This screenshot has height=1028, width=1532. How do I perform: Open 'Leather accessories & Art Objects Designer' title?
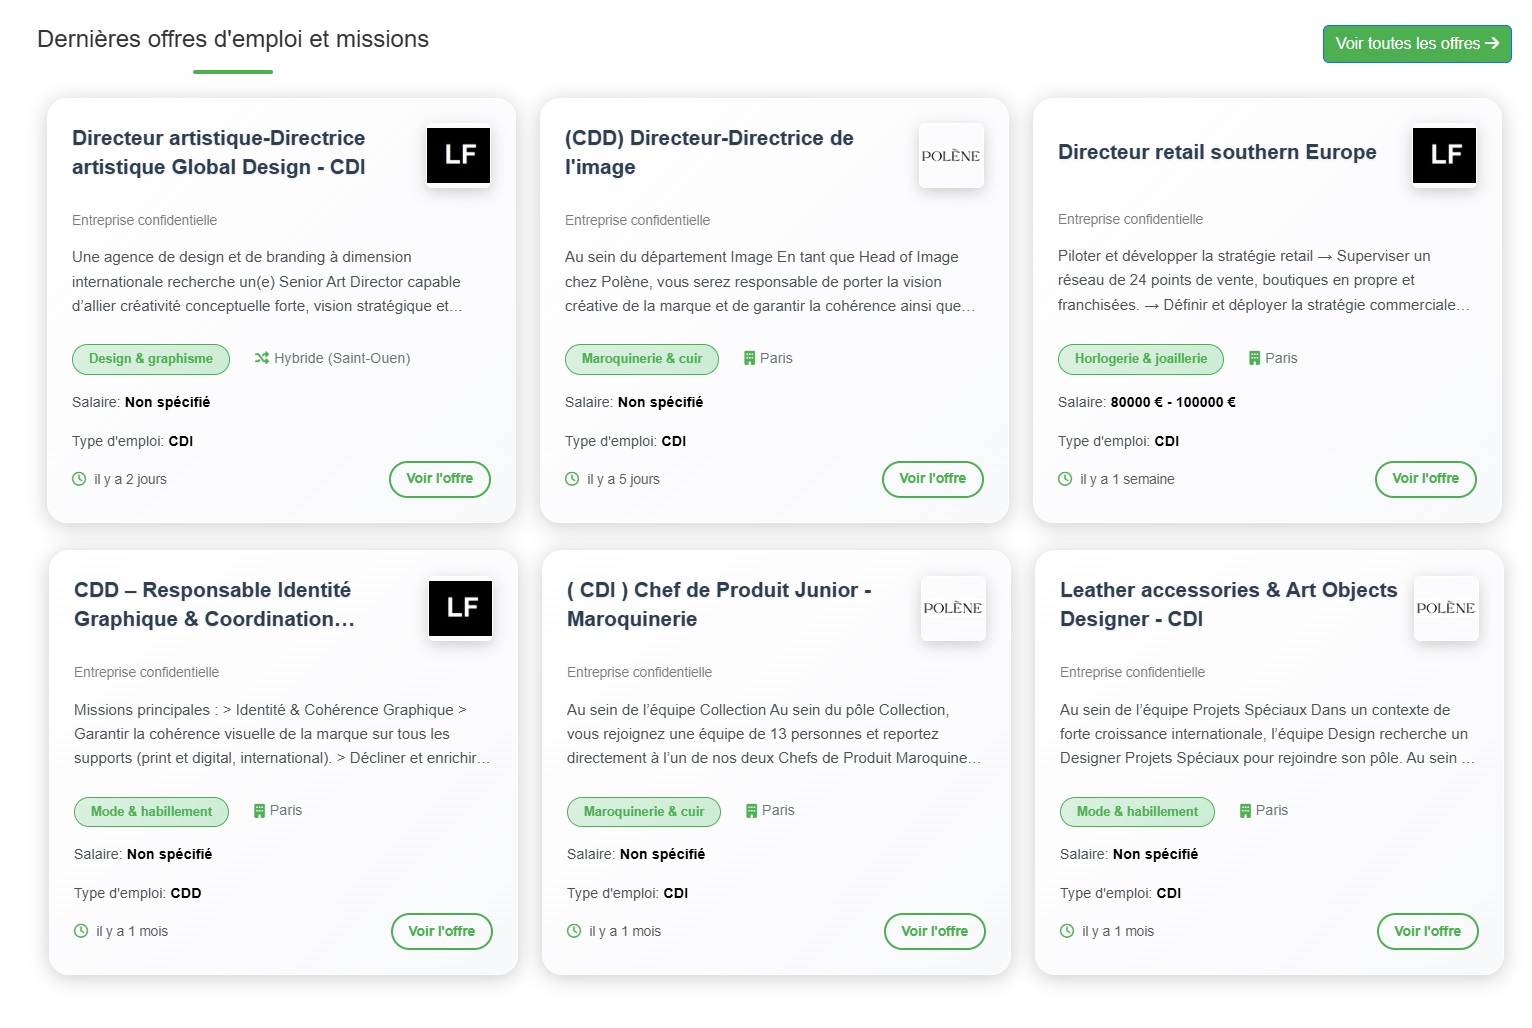(x=1228, y=604)
